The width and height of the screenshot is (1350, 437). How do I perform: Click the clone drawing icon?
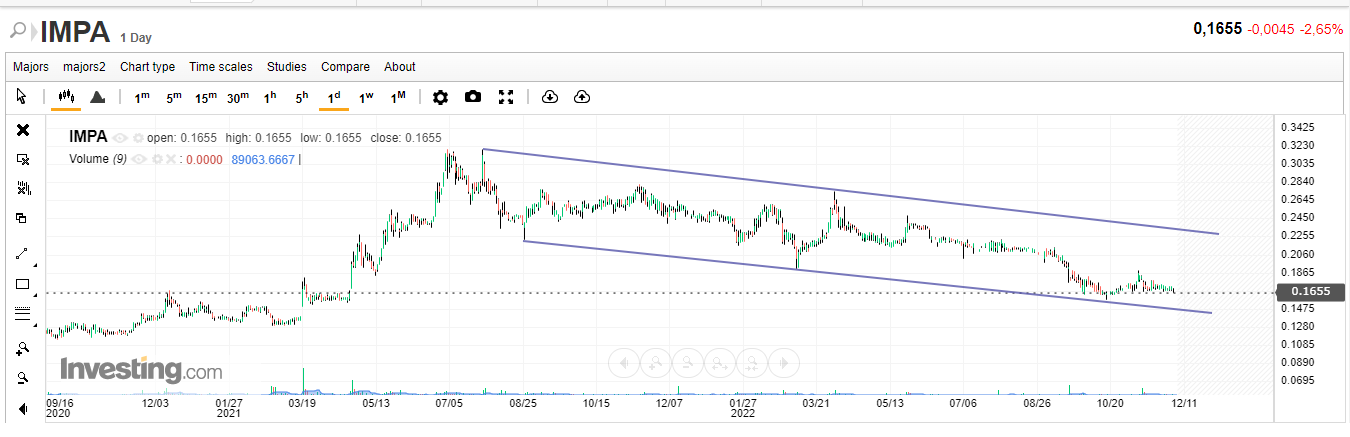tap(23, 218)
